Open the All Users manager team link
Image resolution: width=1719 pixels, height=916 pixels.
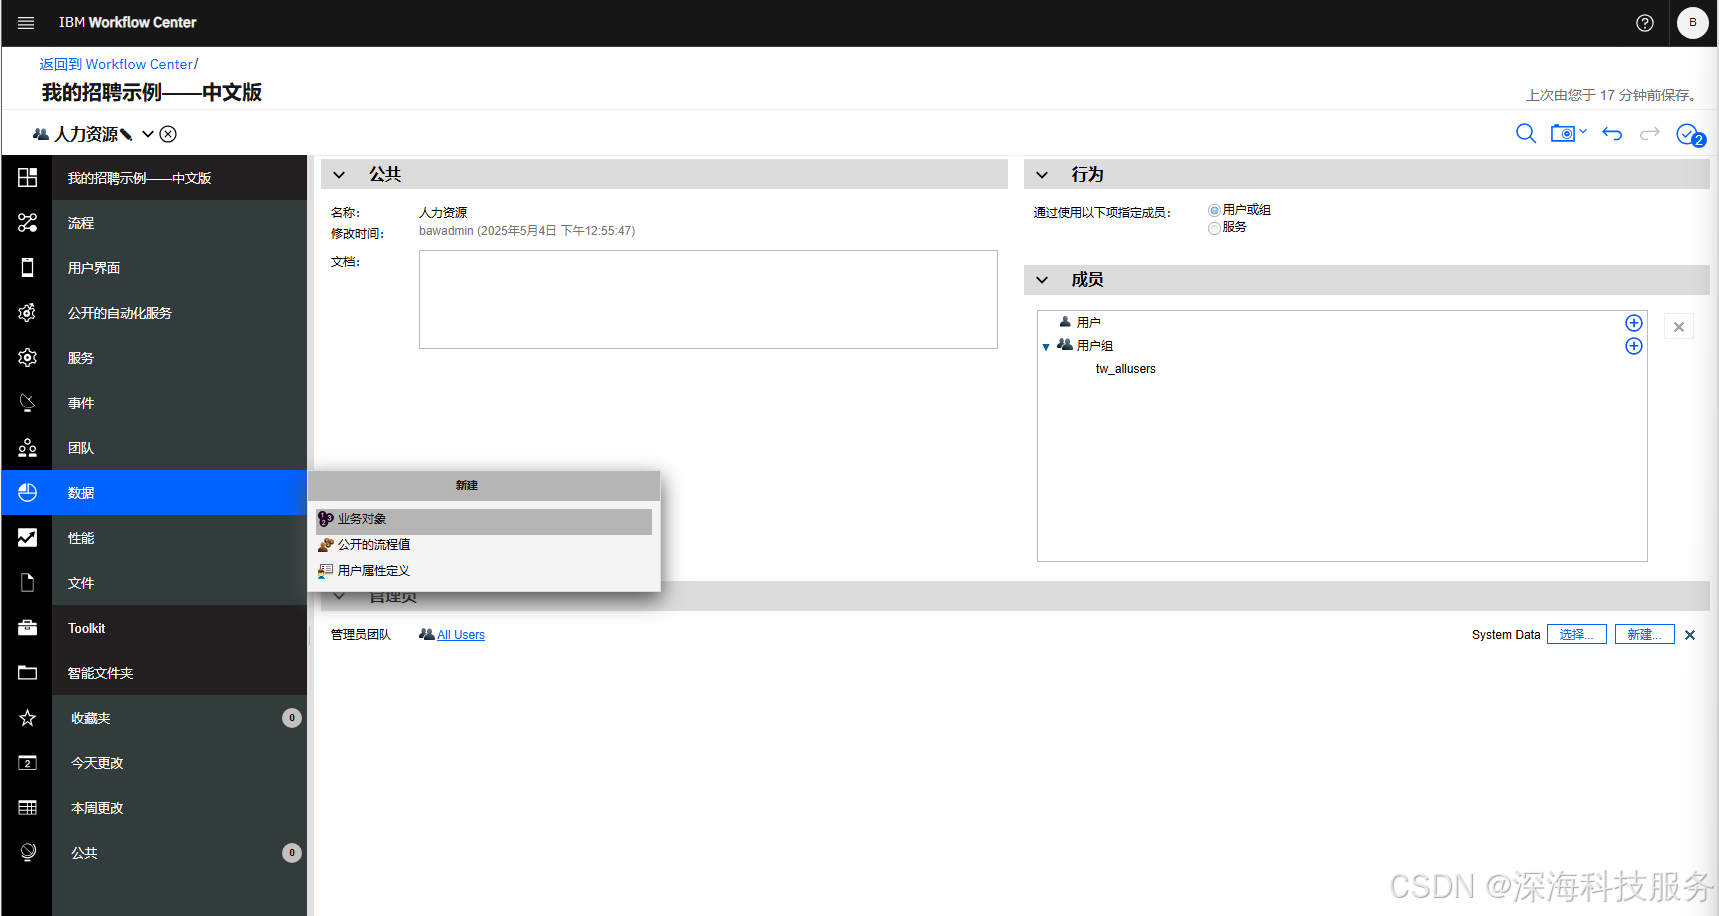(460, 635)
